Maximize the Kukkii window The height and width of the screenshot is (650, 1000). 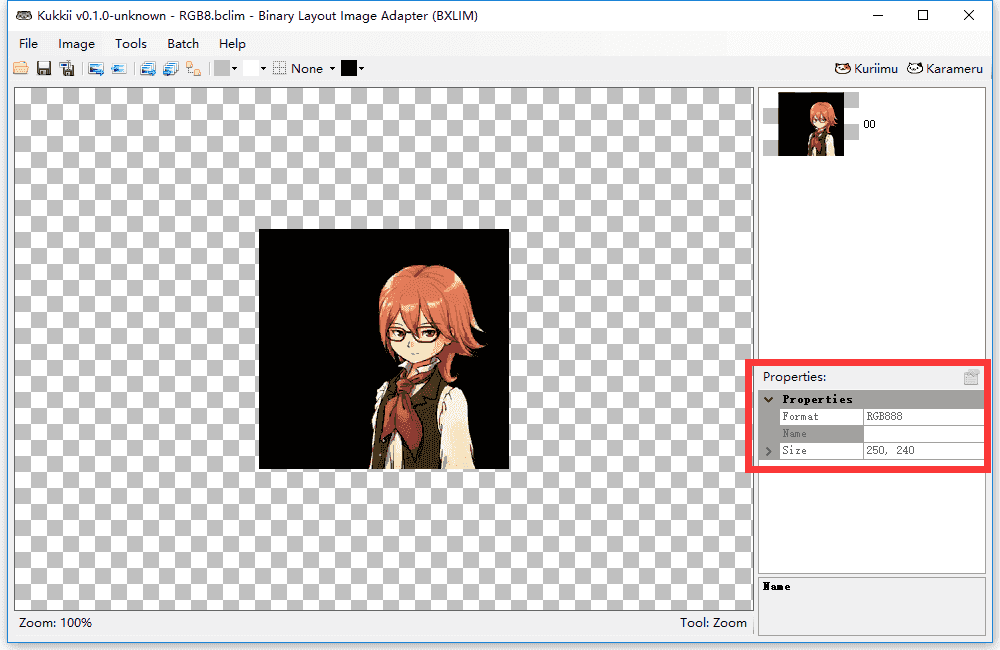point(923,15)
